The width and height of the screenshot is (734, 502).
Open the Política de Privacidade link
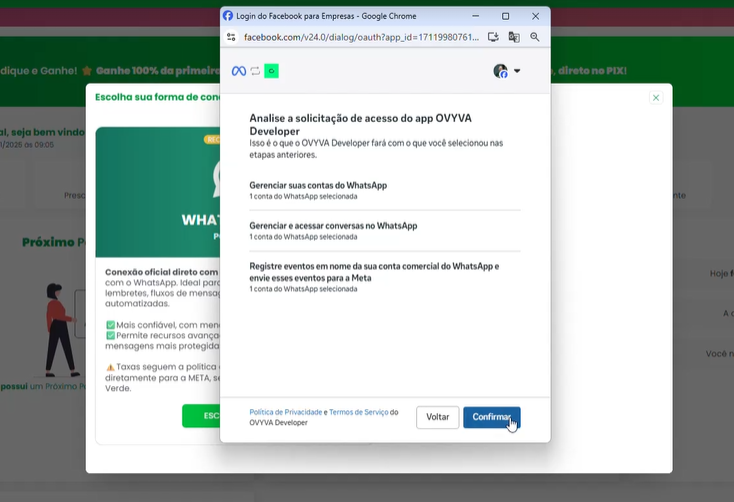tap(285, 412)
